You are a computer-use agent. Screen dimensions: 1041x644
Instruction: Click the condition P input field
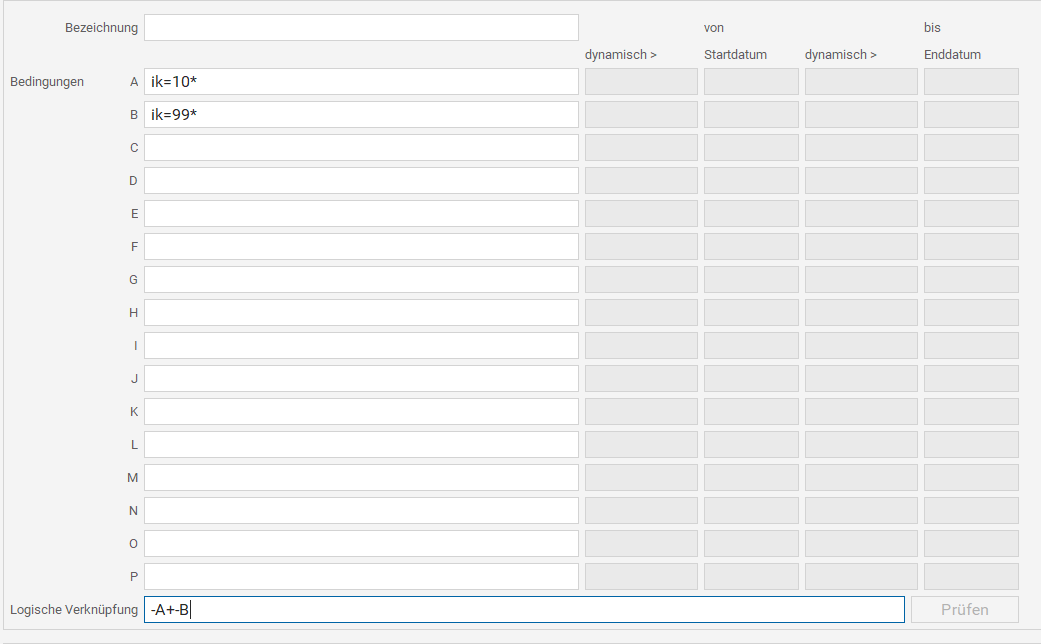tap(361, 577)
